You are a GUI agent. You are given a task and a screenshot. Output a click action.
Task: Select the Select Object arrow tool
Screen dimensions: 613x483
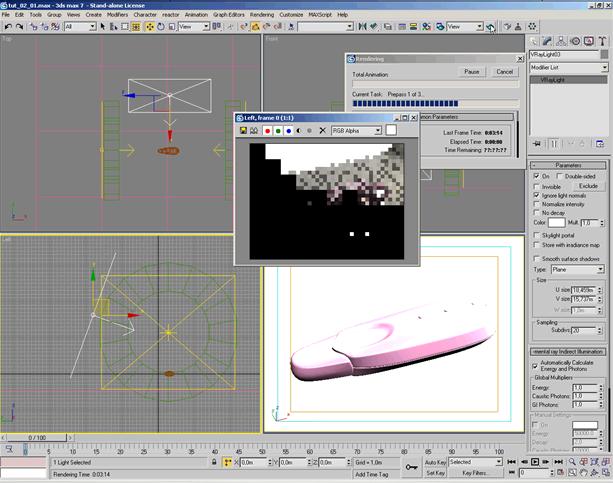[103, 27]
